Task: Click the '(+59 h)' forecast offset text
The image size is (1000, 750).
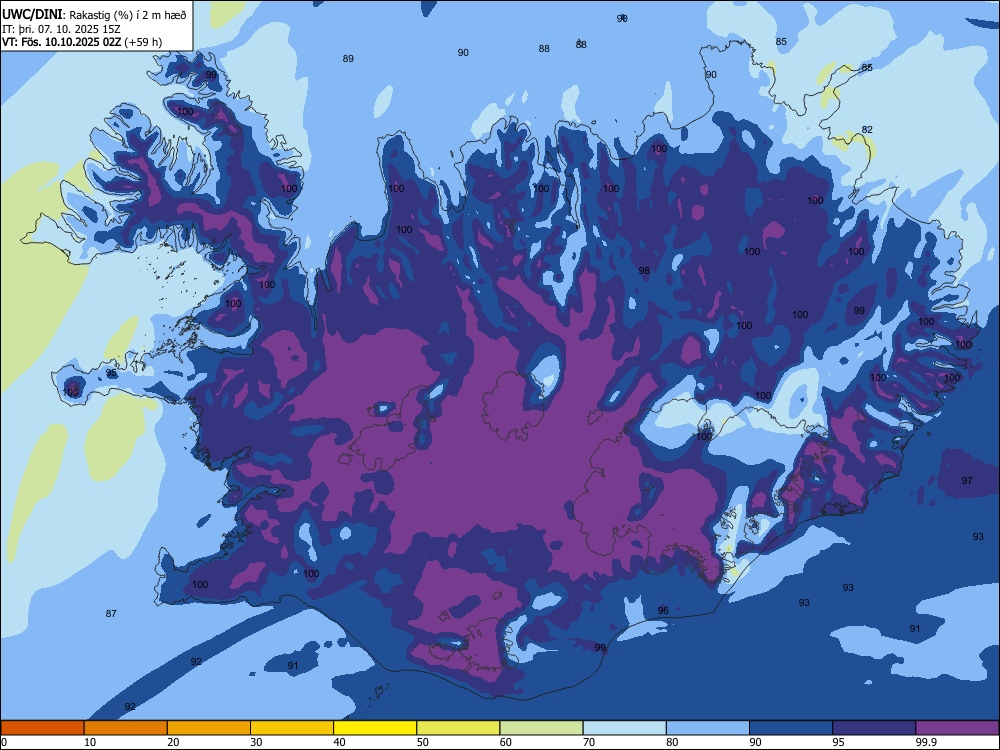Action: 143,42
